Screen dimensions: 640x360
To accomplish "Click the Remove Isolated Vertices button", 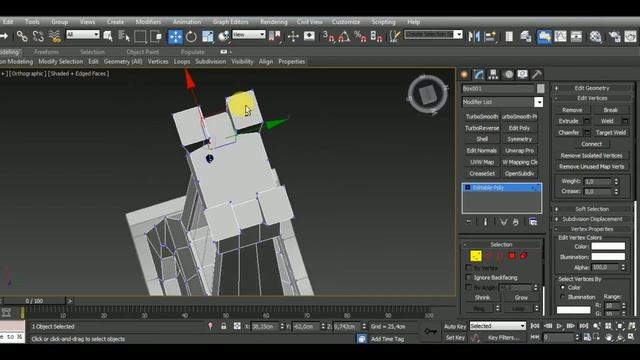I will pos(591,156).
